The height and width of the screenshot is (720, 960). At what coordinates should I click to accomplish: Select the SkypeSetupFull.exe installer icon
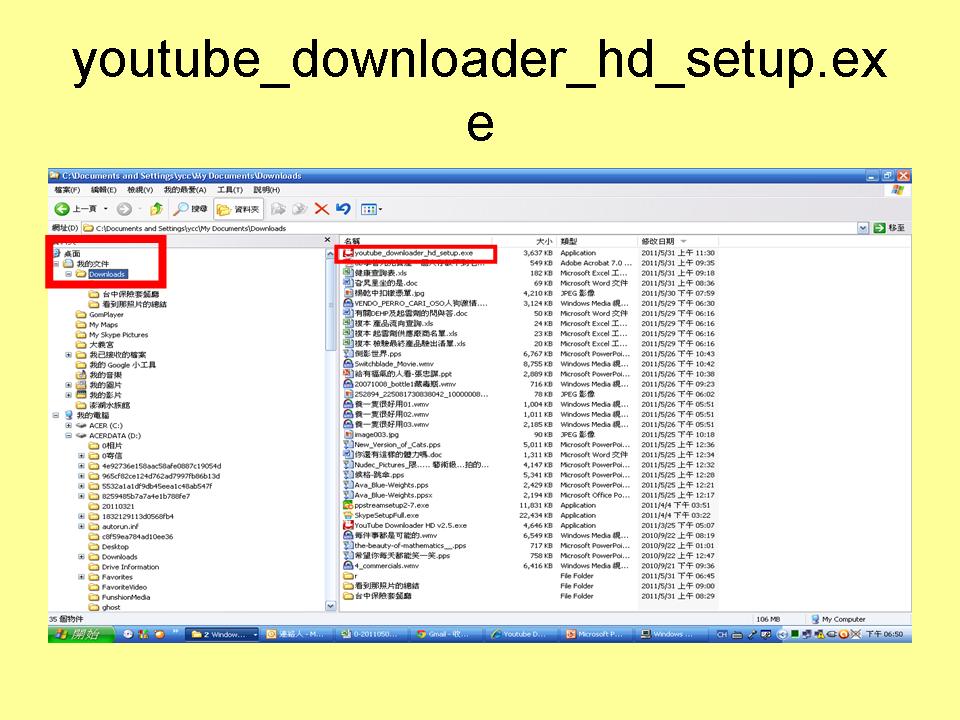click(348, 516)
